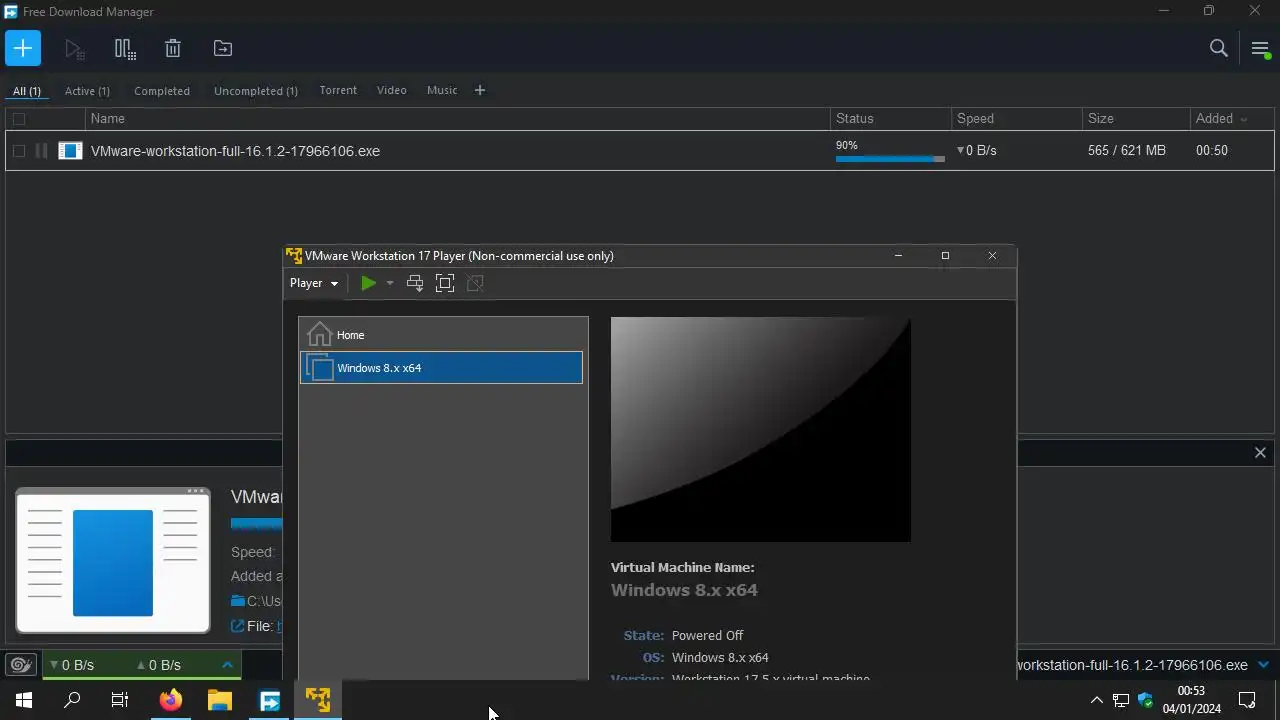The height and width of the screenshot is (720, 1280).
Task: Toggle the select-all checkbox in header
Action: (19, 119)
